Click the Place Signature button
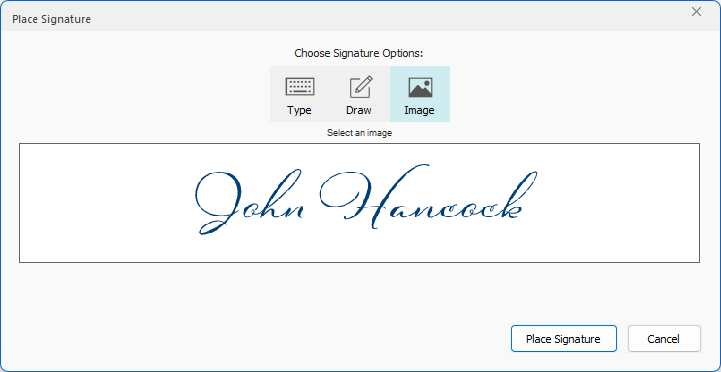721x372 pixels. (x=563, y=339)
